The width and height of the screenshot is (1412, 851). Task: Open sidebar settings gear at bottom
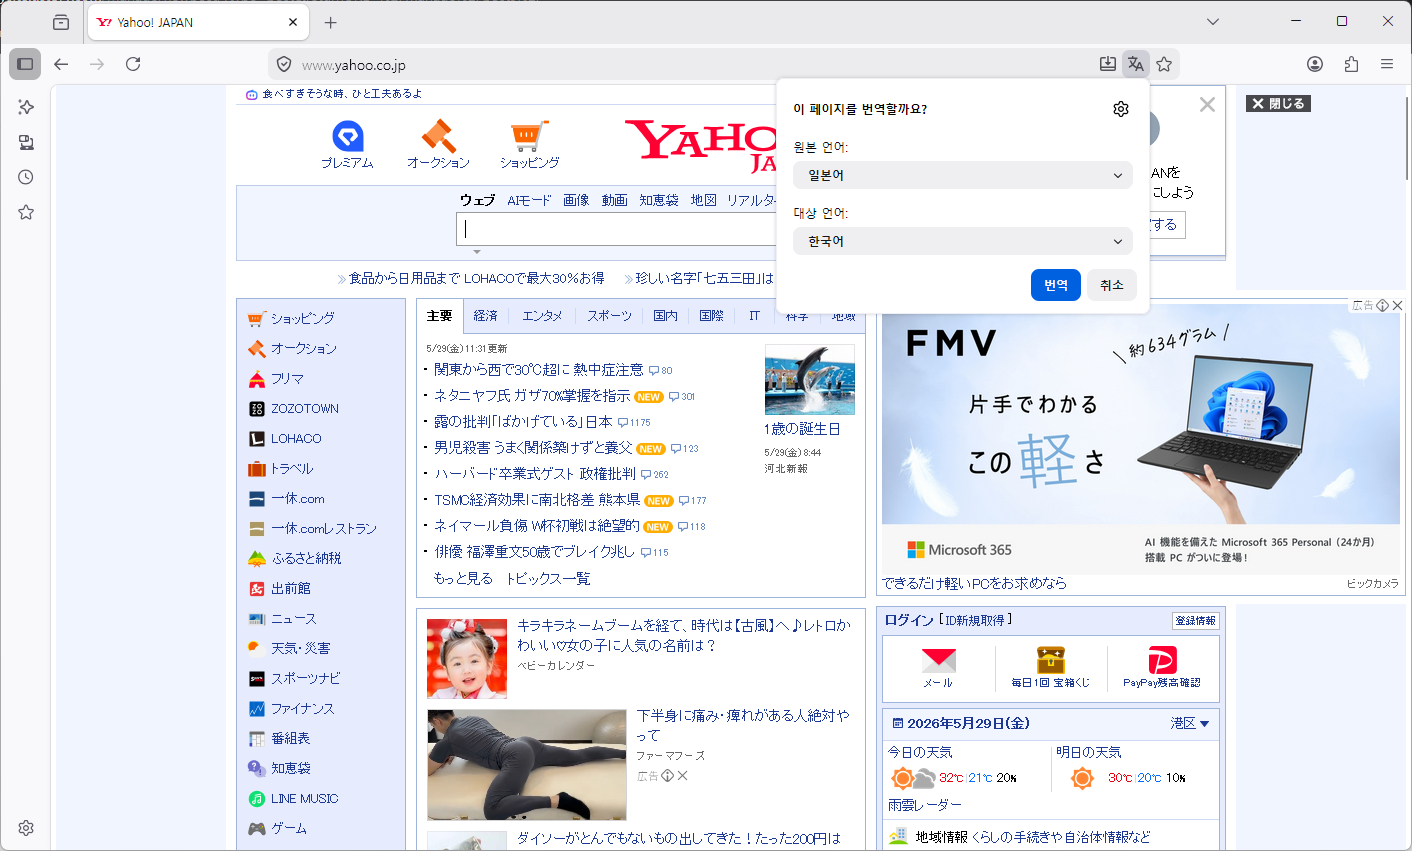click(26, 828)
